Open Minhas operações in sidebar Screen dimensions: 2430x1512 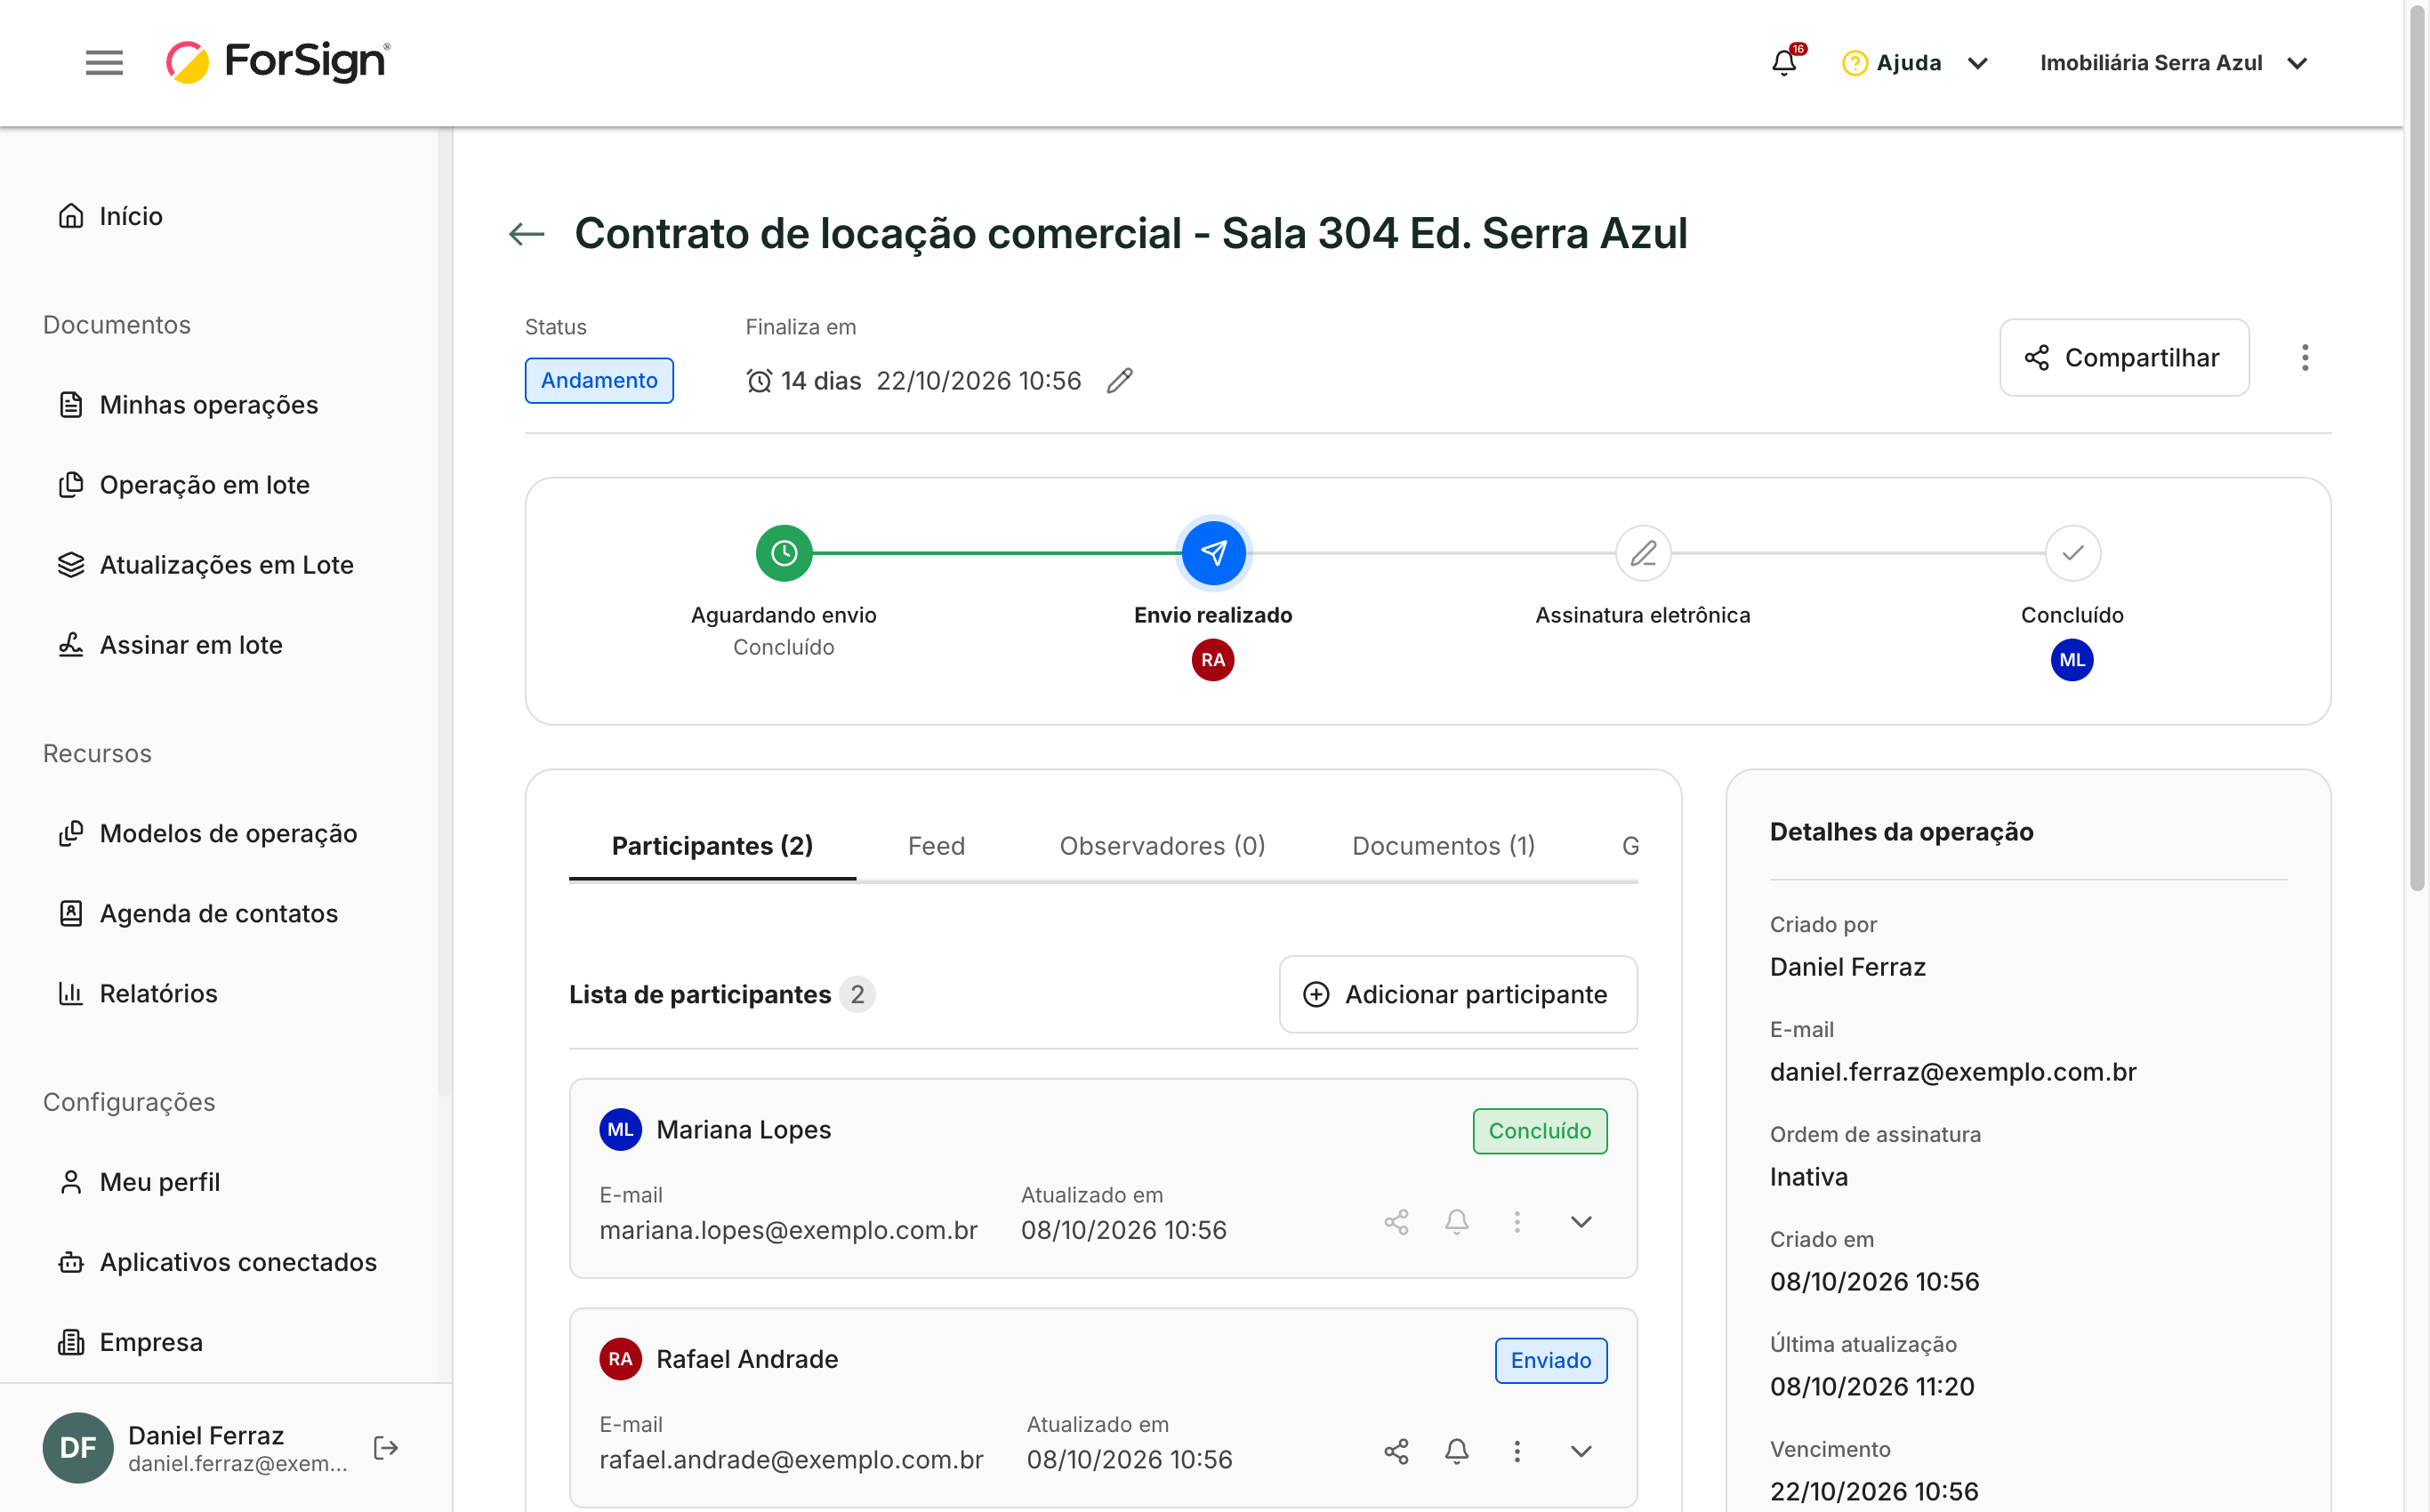(188, 405)
